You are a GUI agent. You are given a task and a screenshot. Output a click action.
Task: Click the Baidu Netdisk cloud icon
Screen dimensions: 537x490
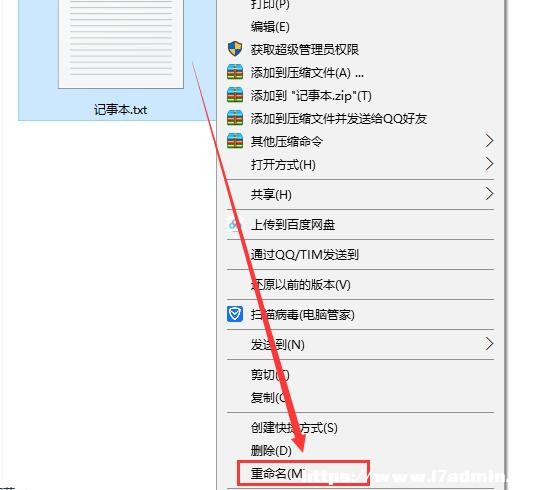[x=235, y=224]
